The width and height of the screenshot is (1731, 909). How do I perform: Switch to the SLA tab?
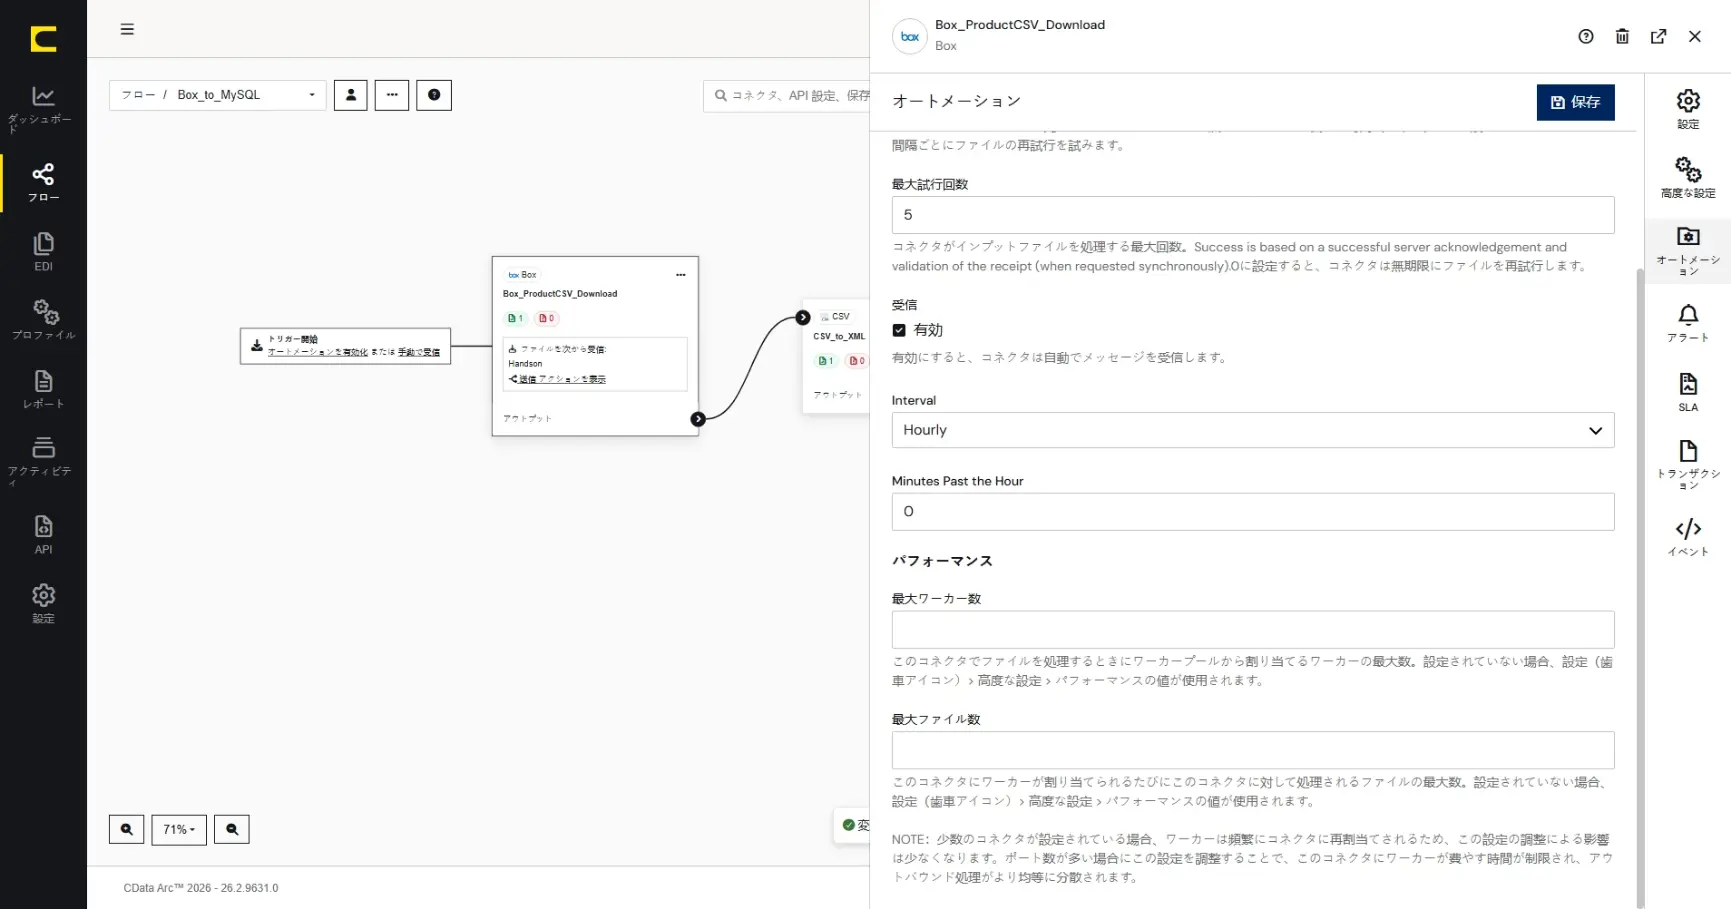(x=1688, y=392)
